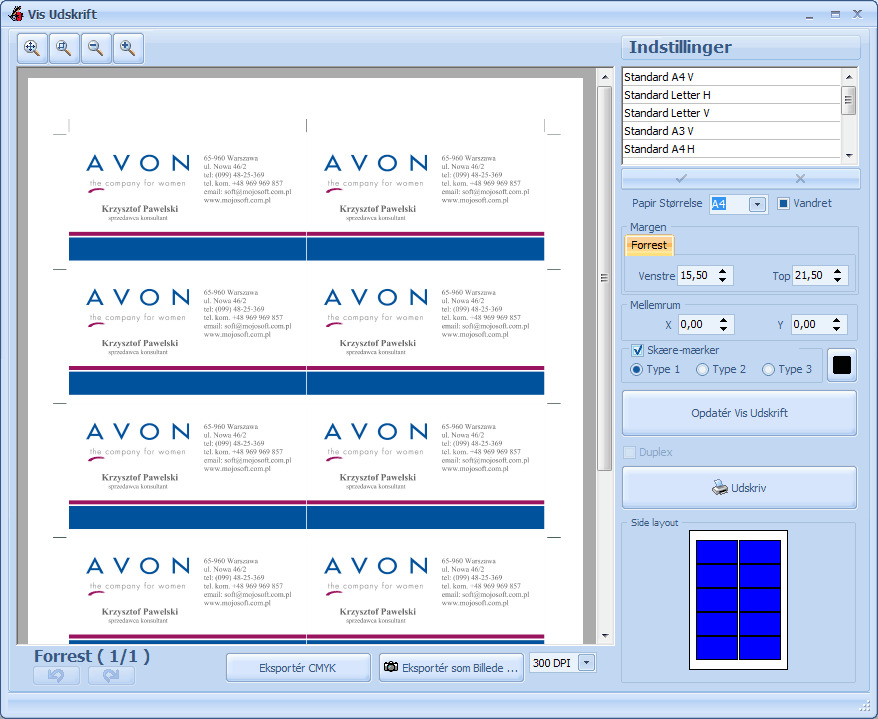
Task: Click the Vis Udskrift application icon
Action: point(16,14)
